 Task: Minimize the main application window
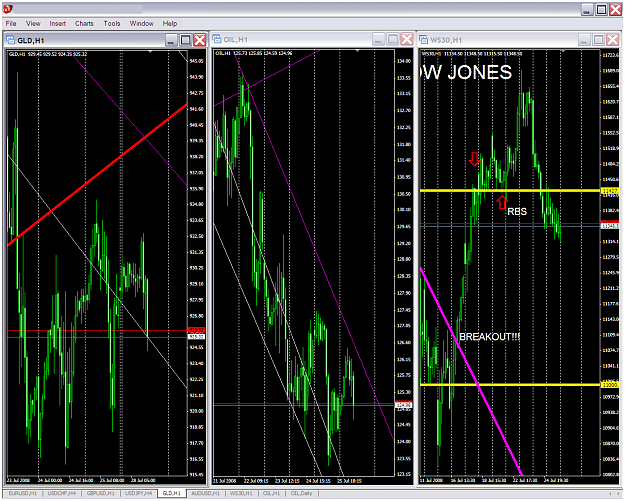click(587, 10)
